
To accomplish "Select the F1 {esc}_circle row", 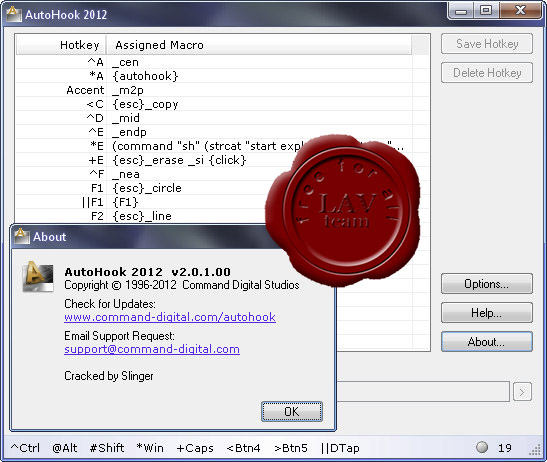I will point(223,188).
